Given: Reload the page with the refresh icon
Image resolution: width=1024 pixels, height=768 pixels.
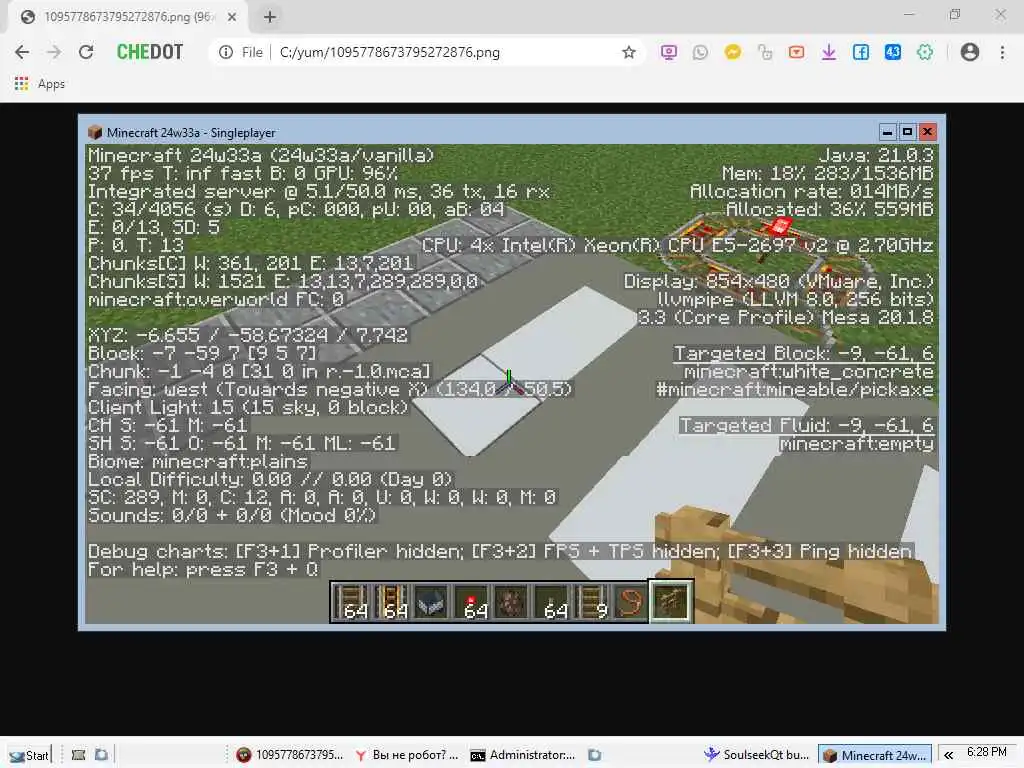Looking at the screenshot, I should click(86, 52).
